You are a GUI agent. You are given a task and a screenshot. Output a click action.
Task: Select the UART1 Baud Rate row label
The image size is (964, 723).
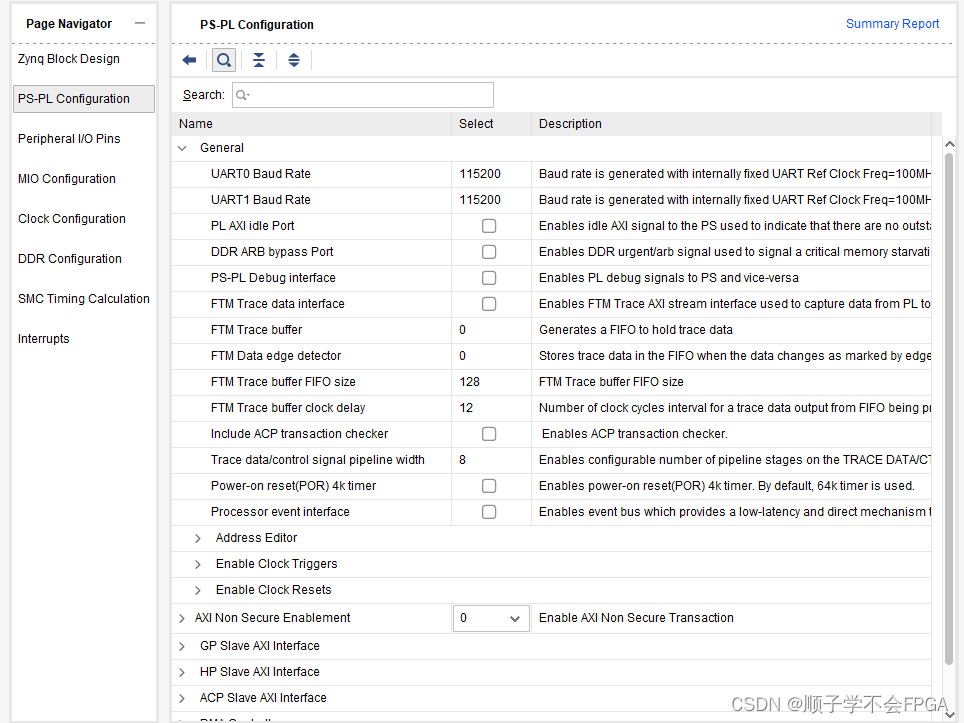261,200
